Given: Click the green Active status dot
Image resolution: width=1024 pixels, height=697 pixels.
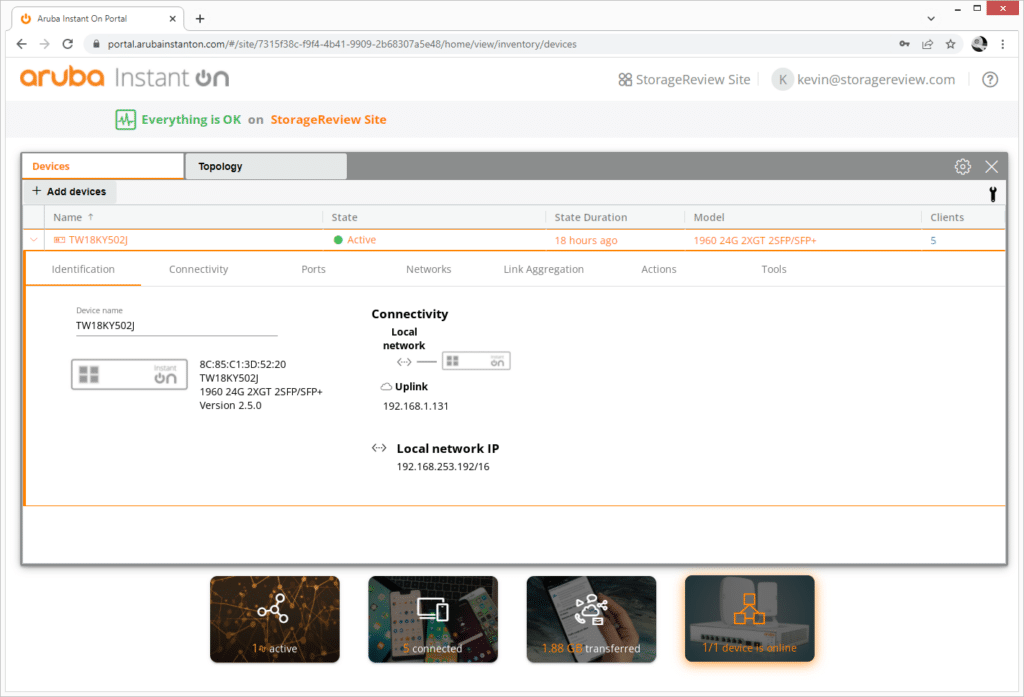Looking at the screenshot, I should coord(338,240).
